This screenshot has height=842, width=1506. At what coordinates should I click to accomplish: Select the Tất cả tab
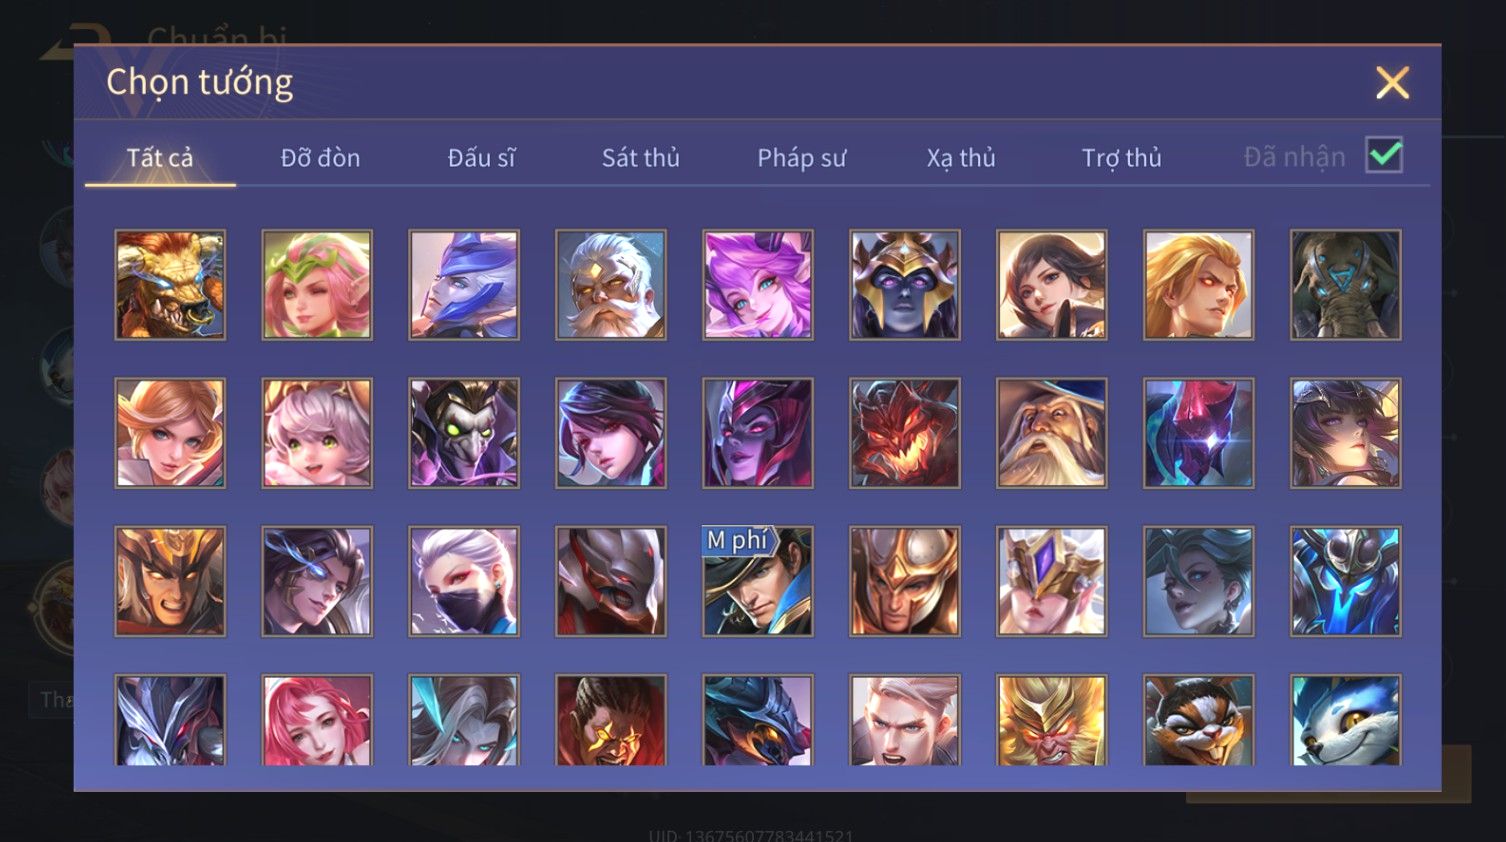(x=160, y=157)
